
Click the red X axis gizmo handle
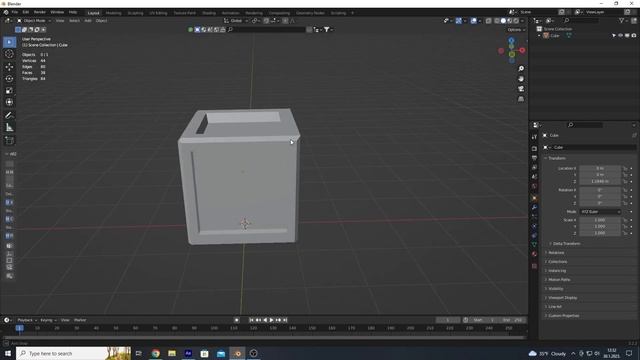[x=522, y=50]
